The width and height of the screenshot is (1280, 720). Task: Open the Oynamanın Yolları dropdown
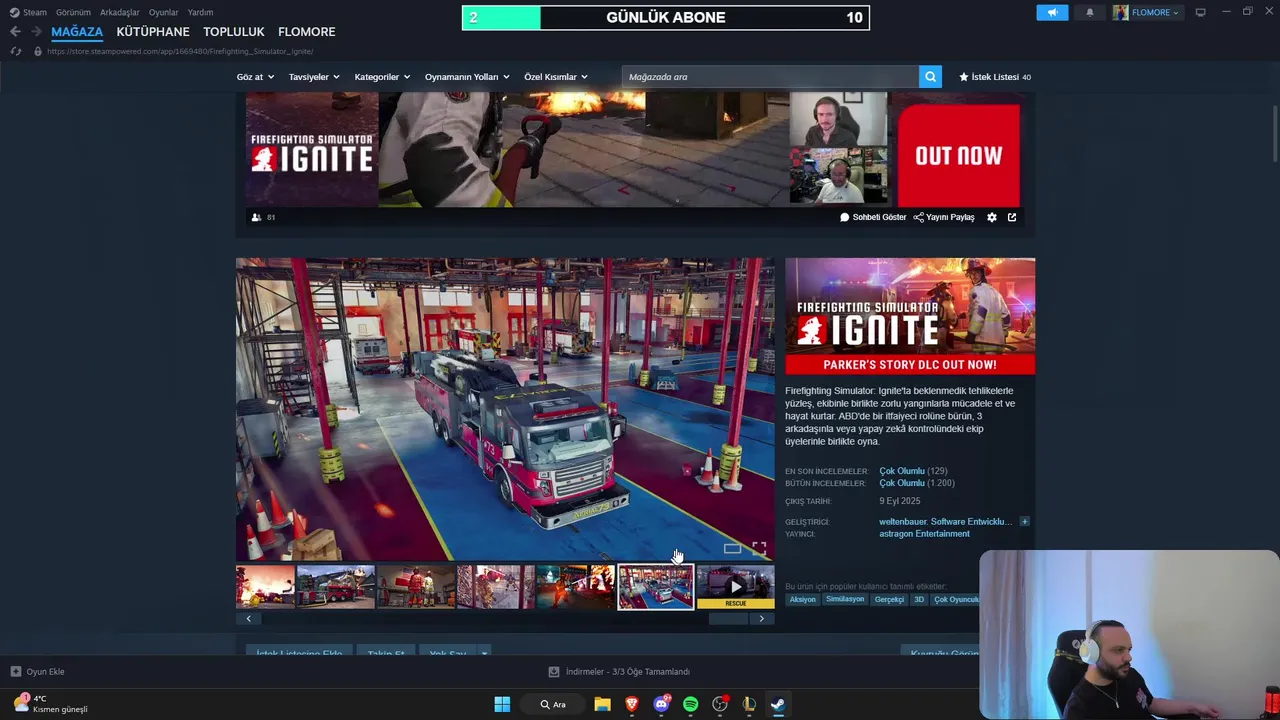[x=467, y=77]
